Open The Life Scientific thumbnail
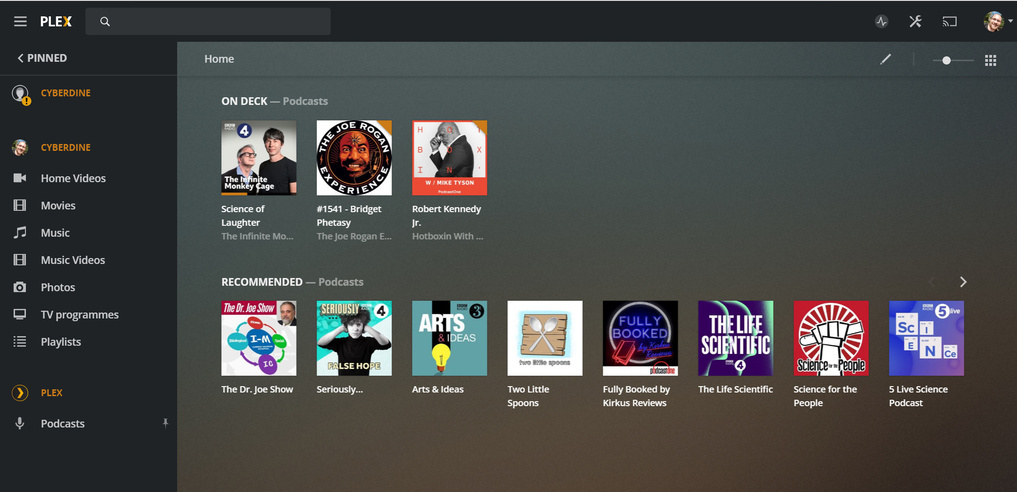Viewport: 1017px width, 492px height. [736, 338]
